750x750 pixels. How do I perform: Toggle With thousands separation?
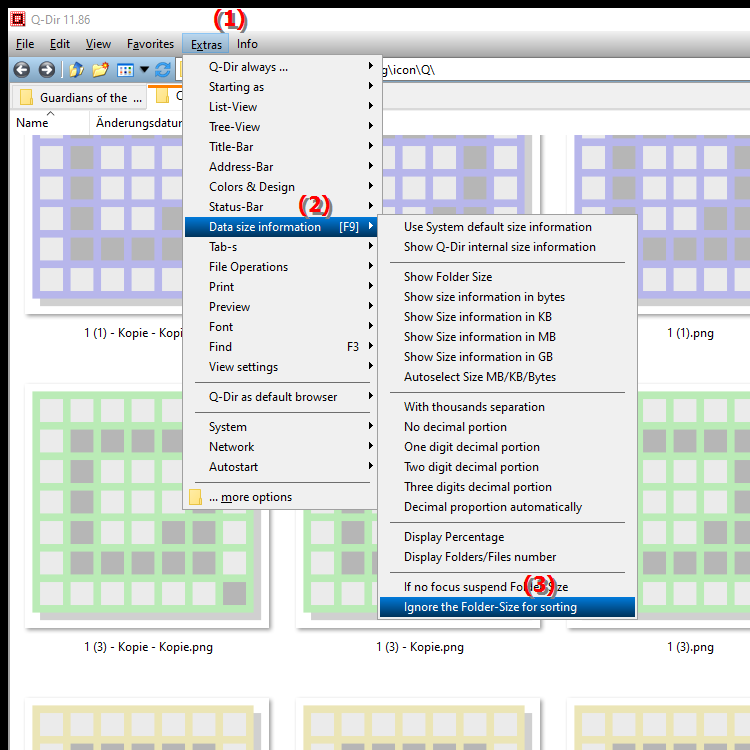pos(507,407)
